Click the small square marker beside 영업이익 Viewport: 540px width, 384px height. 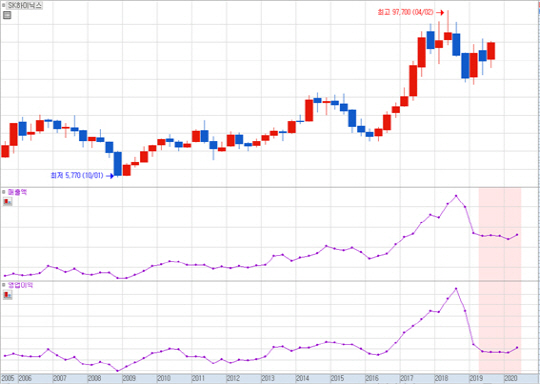point(4,285)
